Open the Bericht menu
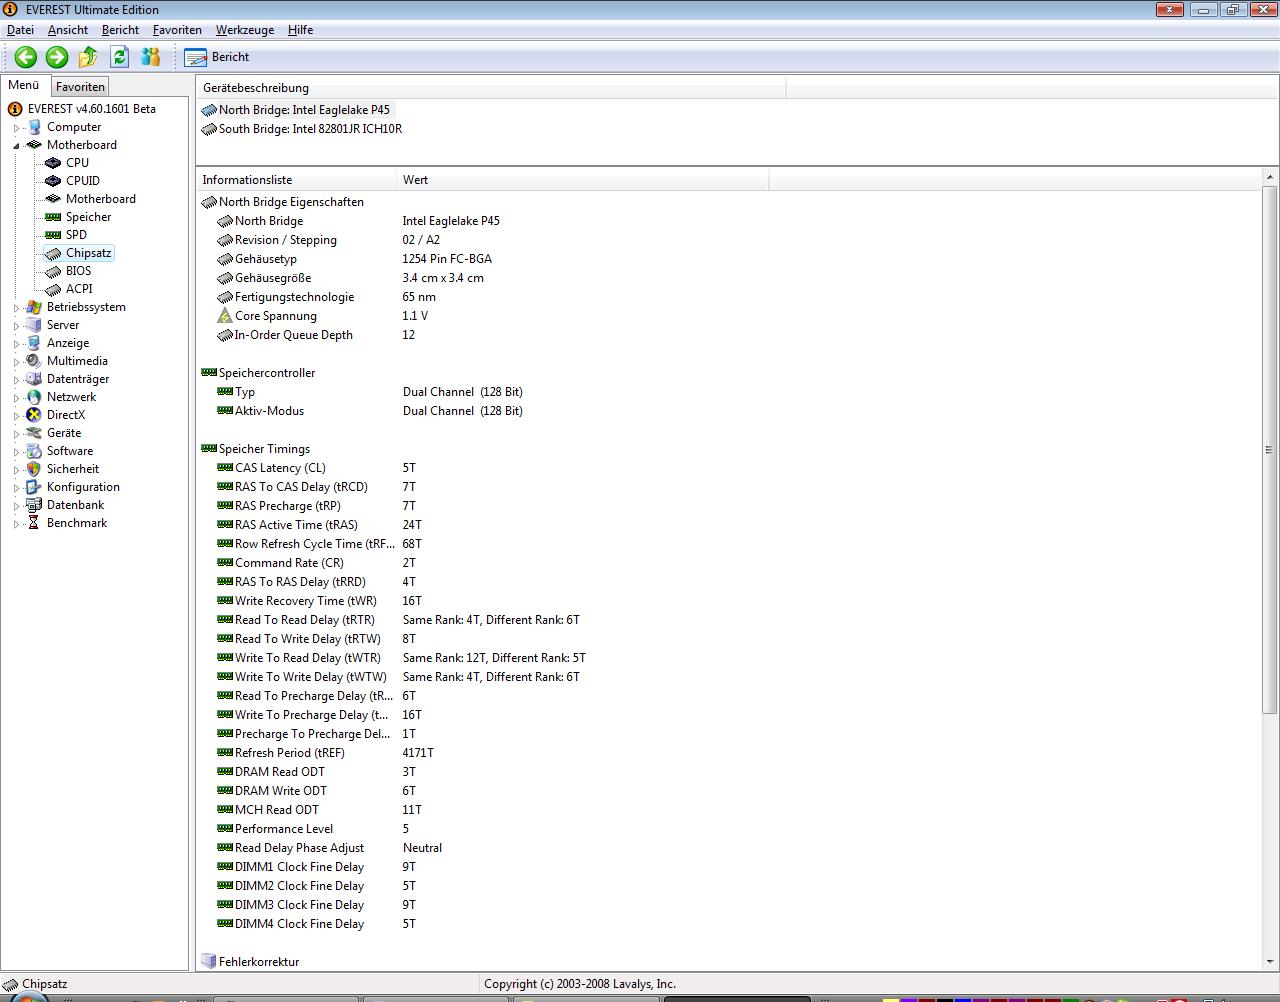This screenshot has width=1280, height=1002. (120, 30)
